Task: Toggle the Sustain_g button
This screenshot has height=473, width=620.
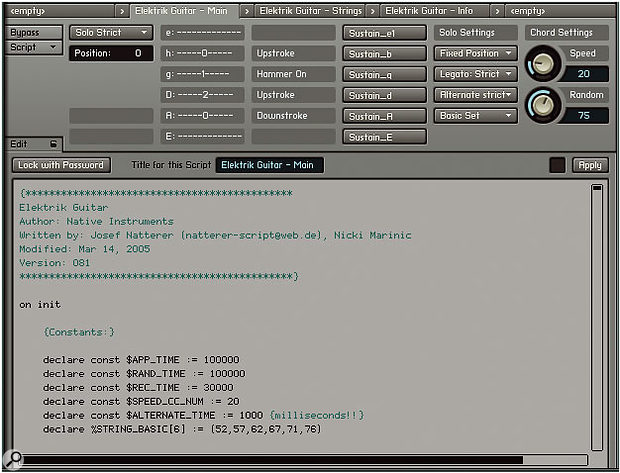Action: point(384,74)
